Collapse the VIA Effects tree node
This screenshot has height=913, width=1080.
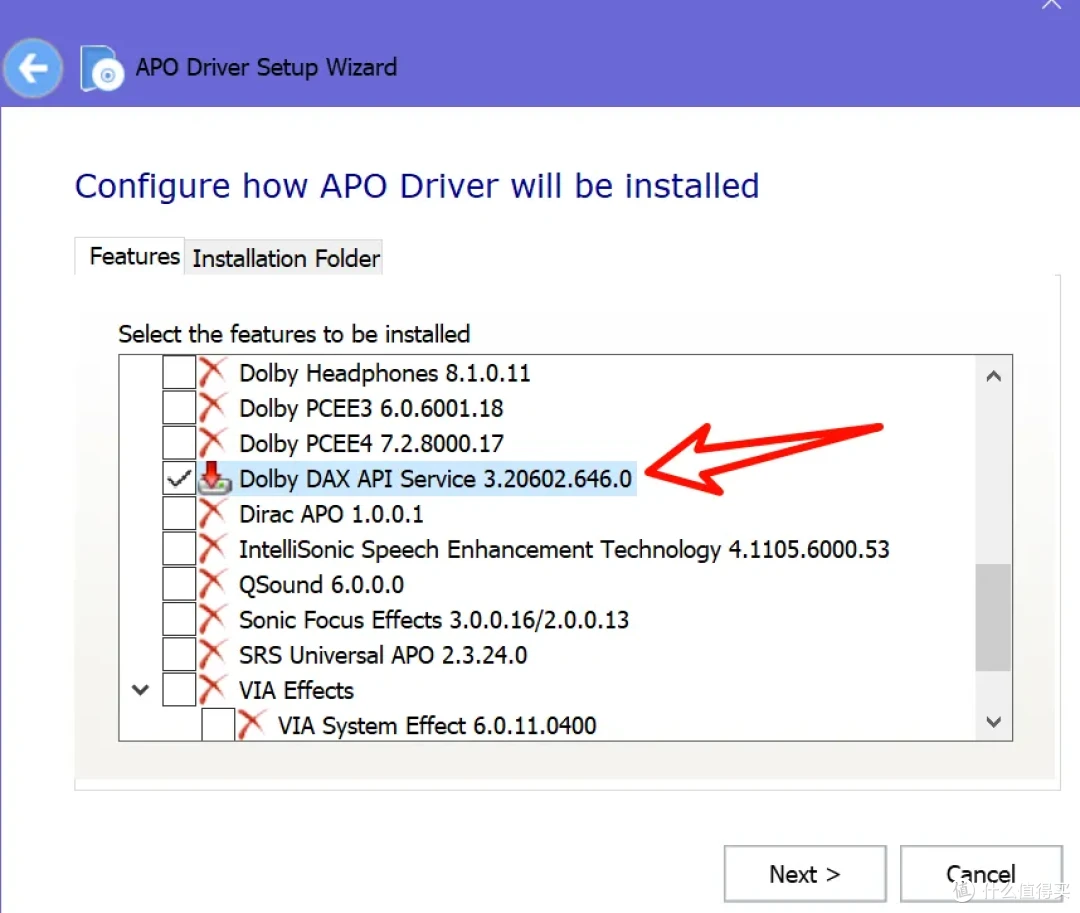(x=141, y=689)
